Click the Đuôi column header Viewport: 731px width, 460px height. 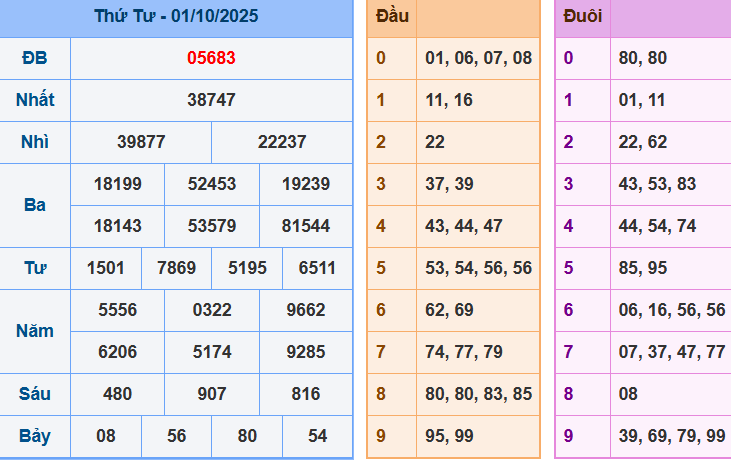(x=582, y=16)
